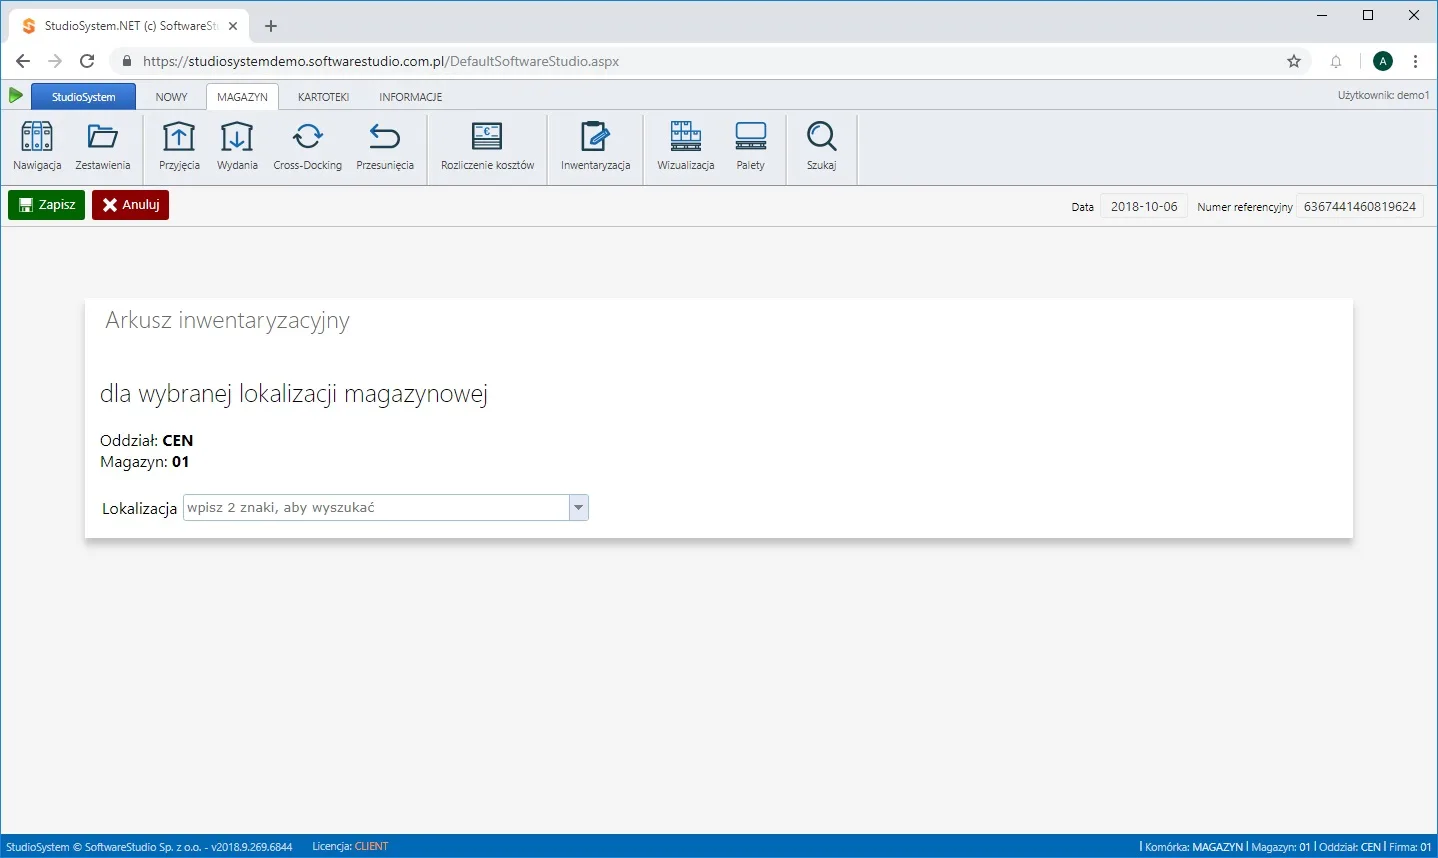Click the browser address bar URL
This screenshot has height=858, width=1438.
coord(381,61)
